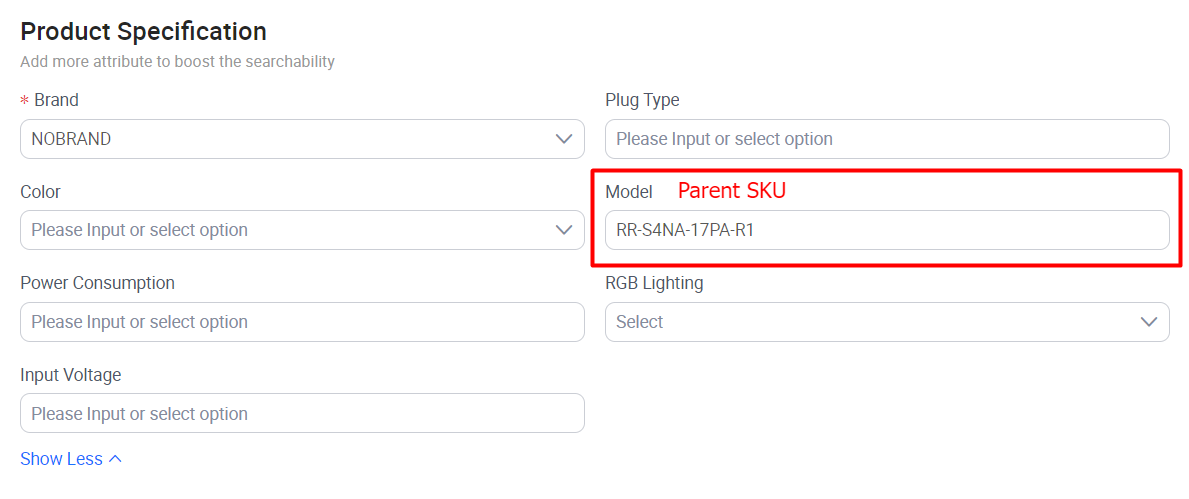
Task: Focus the Plug Type input field
Action: pyautogui.click(x=886, y=139)
